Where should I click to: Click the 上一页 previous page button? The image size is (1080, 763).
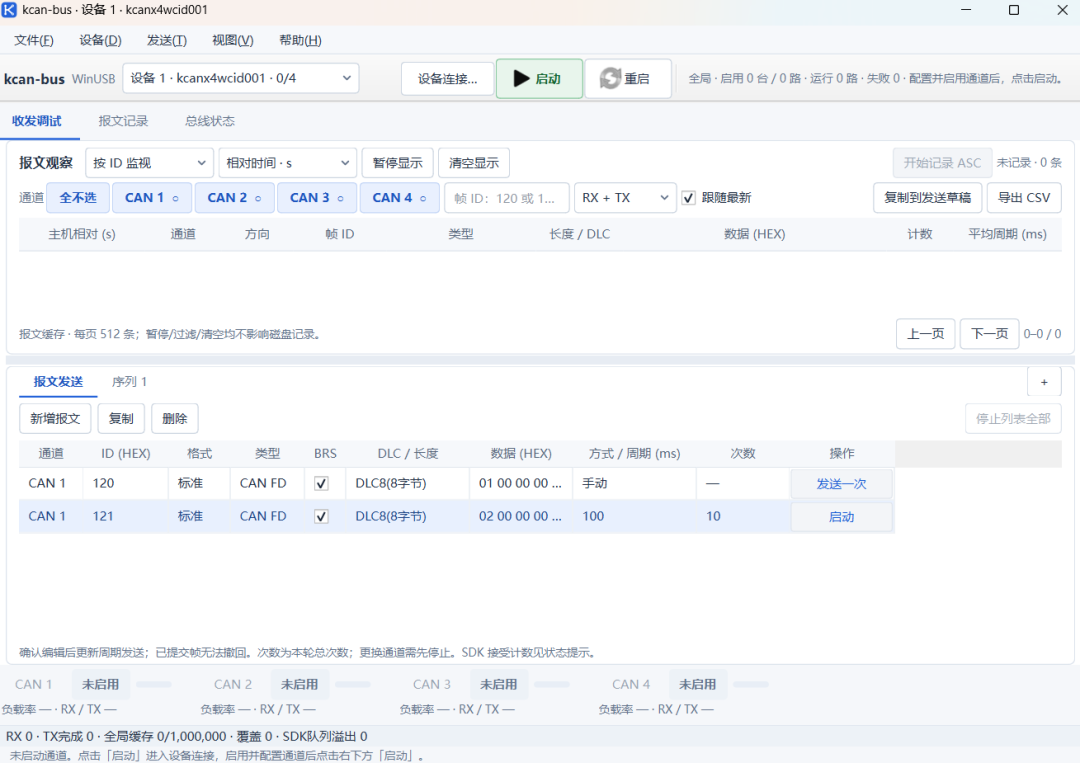[x=926, y=334]
